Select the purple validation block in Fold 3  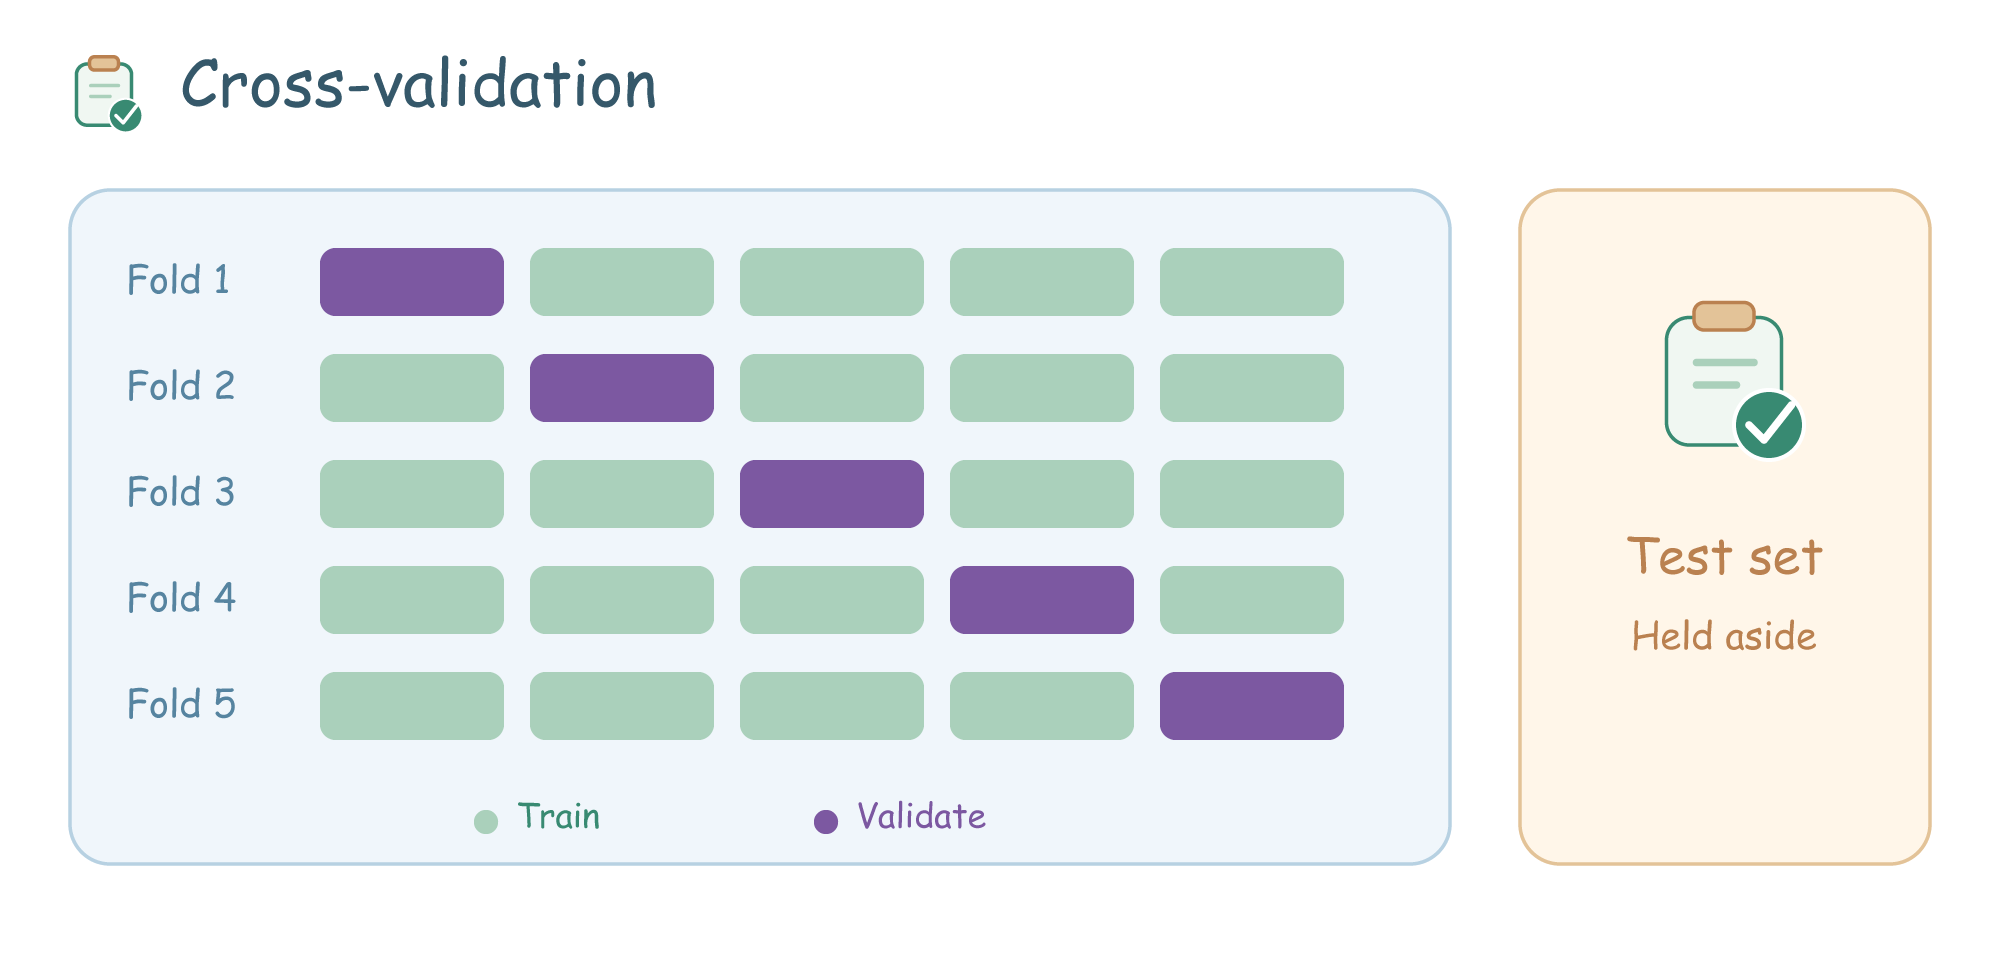(832, 494)
